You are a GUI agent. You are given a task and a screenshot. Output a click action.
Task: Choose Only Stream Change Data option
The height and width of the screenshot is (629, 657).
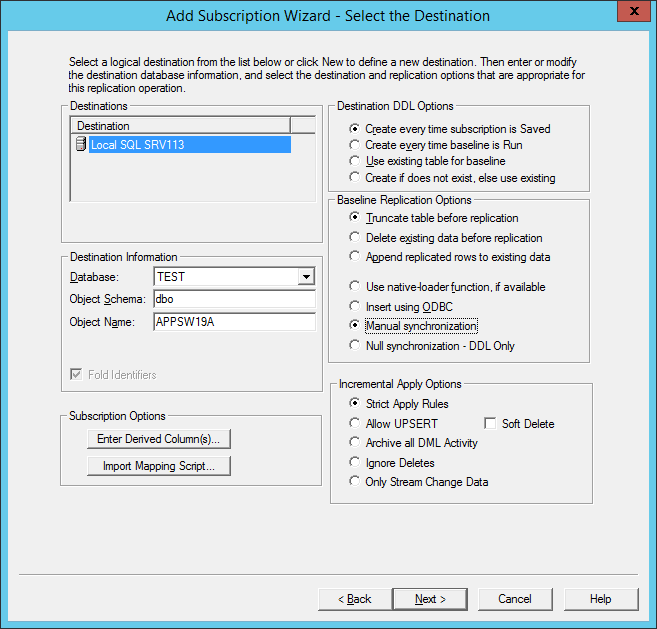(355, 482)
